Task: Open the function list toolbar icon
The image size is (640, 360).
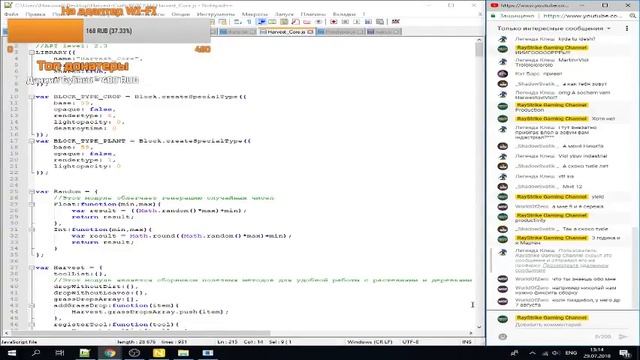Action: point(295,22)
